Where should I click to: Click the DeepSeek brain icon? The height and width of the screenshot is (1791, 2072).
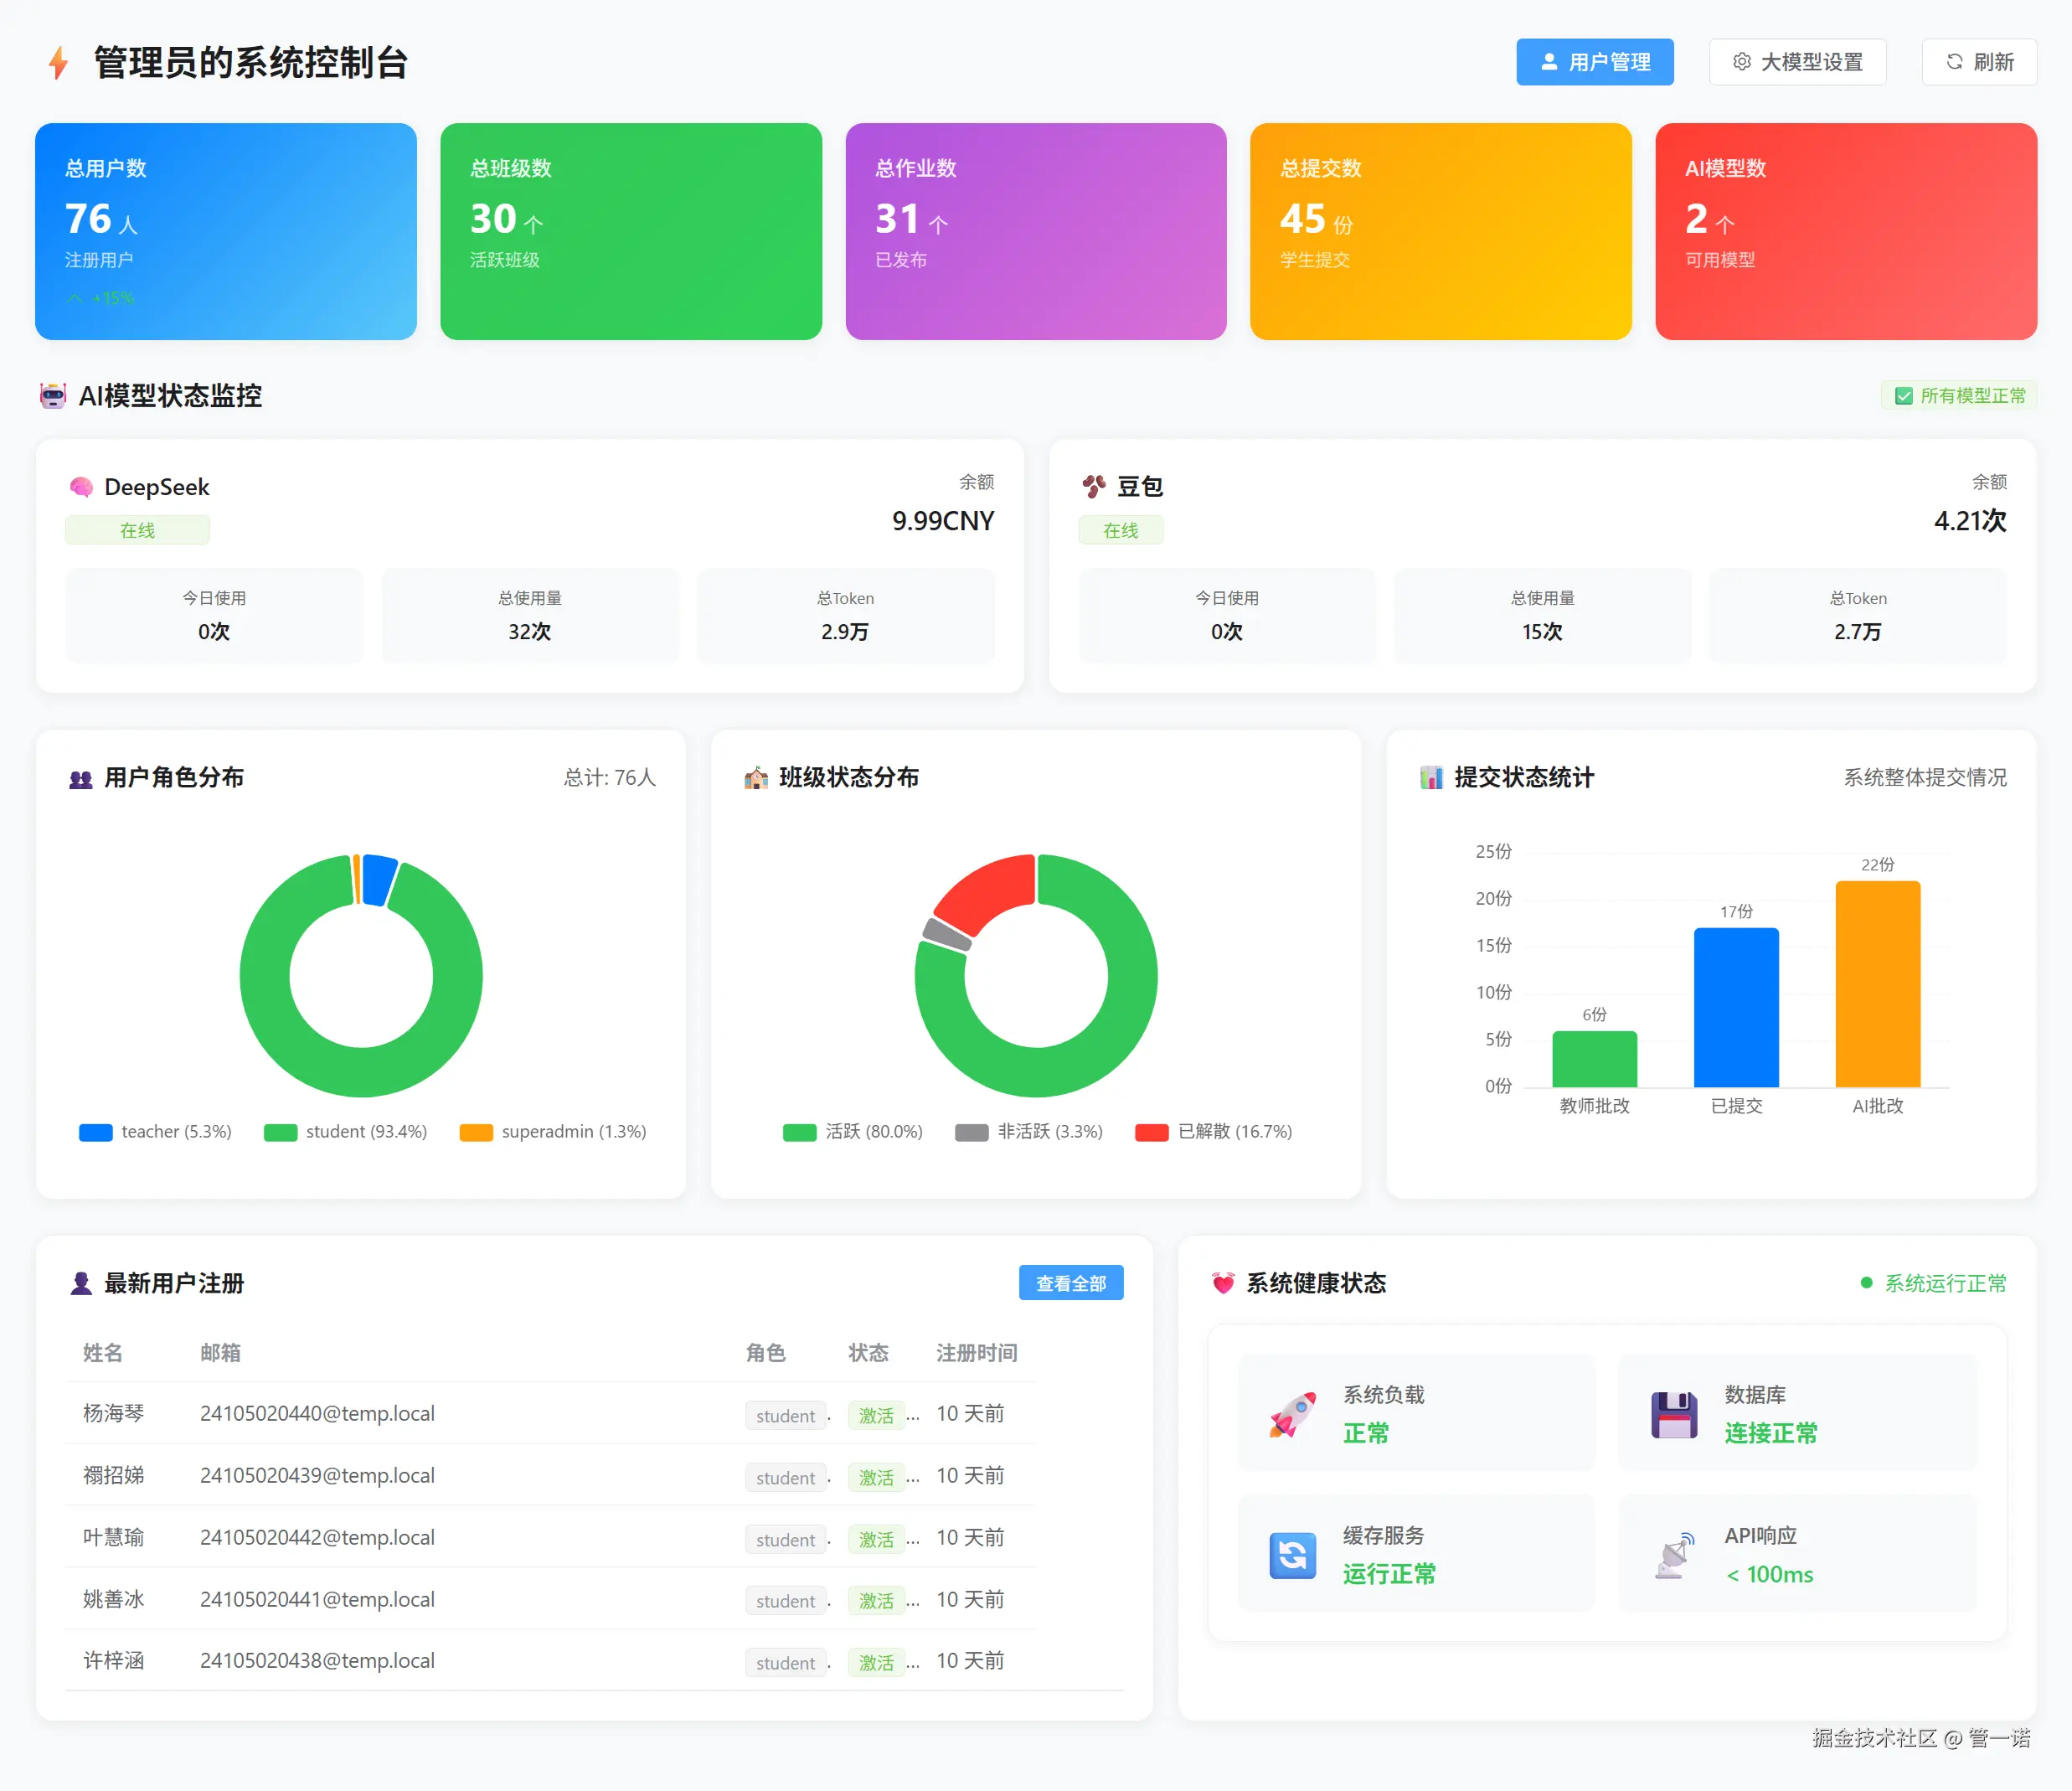(x=81, y=487)
